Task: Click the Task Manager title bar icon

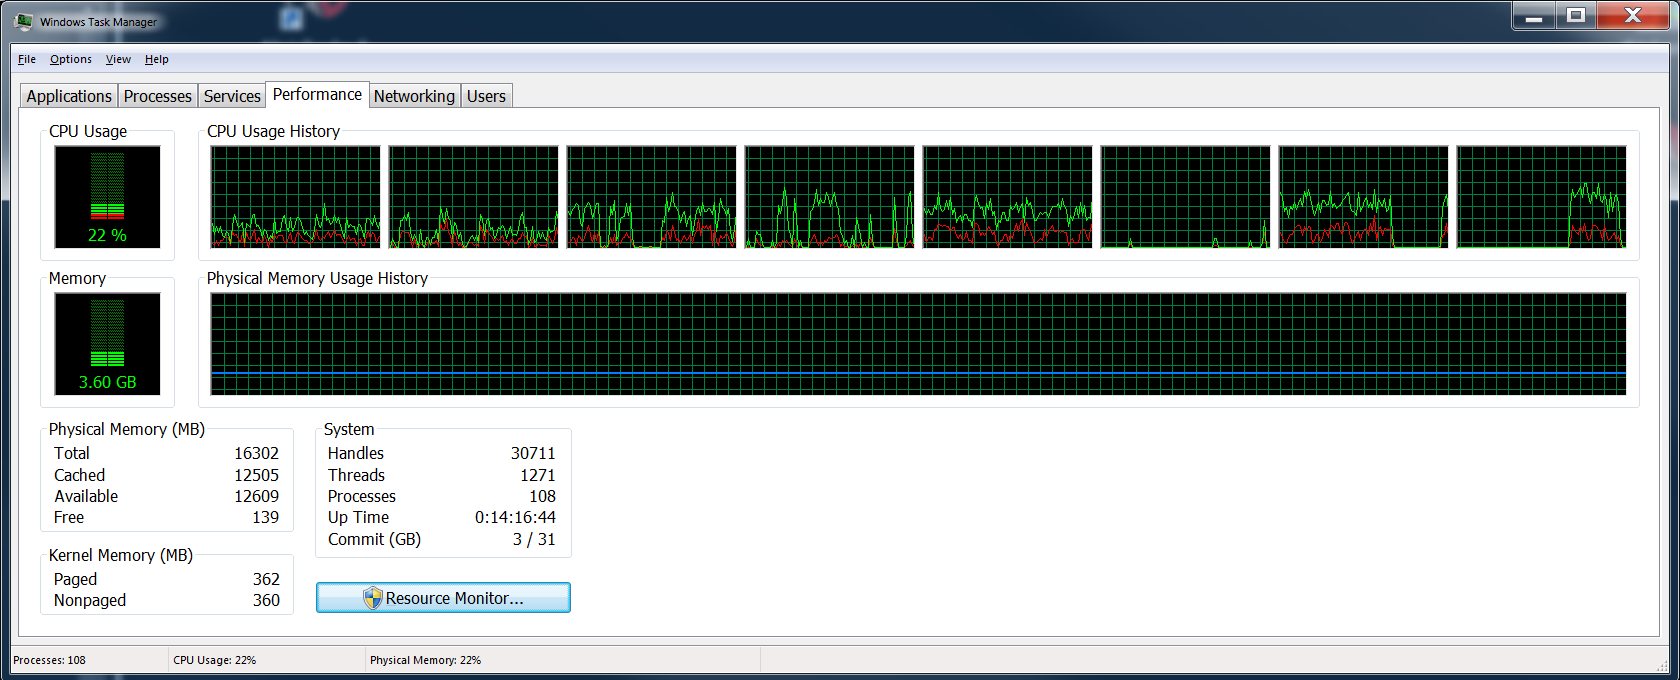Action: click(24, 21)
